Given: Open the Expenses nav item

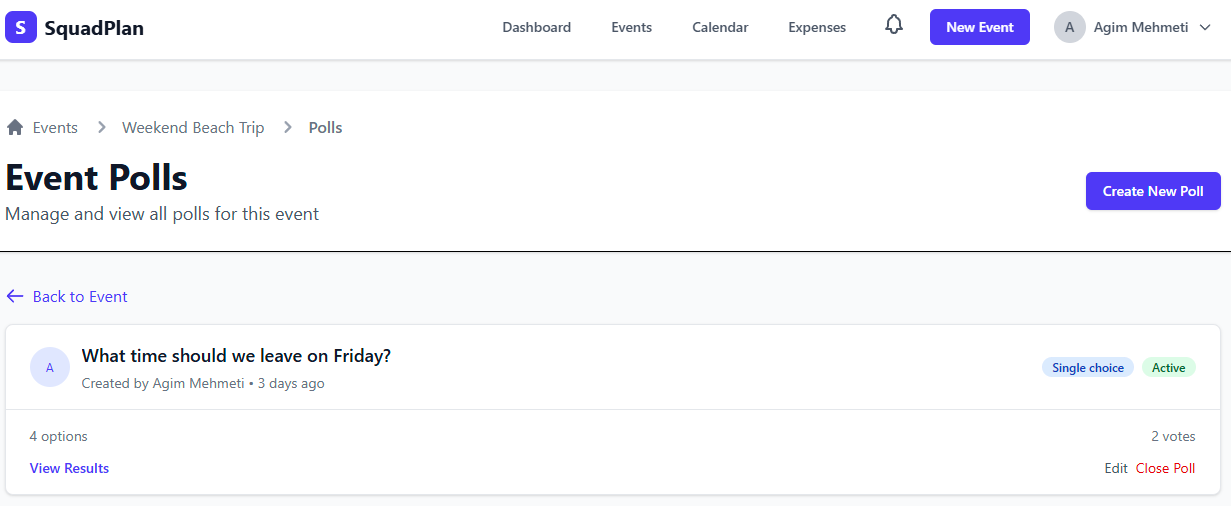Looking at the screenshot, I should pos(817,27).
